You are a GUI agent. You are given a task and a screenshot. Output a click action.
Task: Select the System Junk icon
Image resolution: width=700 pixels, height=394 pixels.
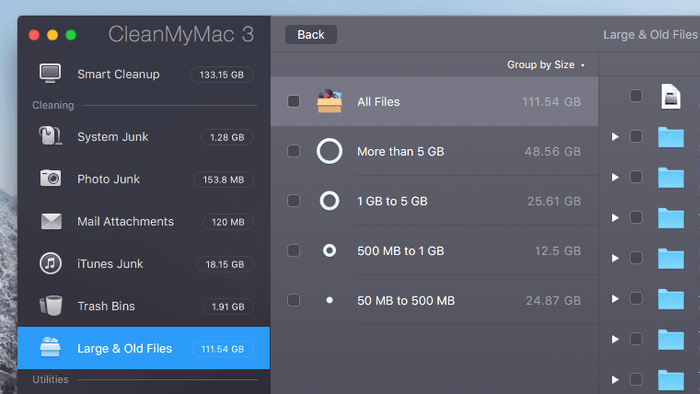coord(50,136)
